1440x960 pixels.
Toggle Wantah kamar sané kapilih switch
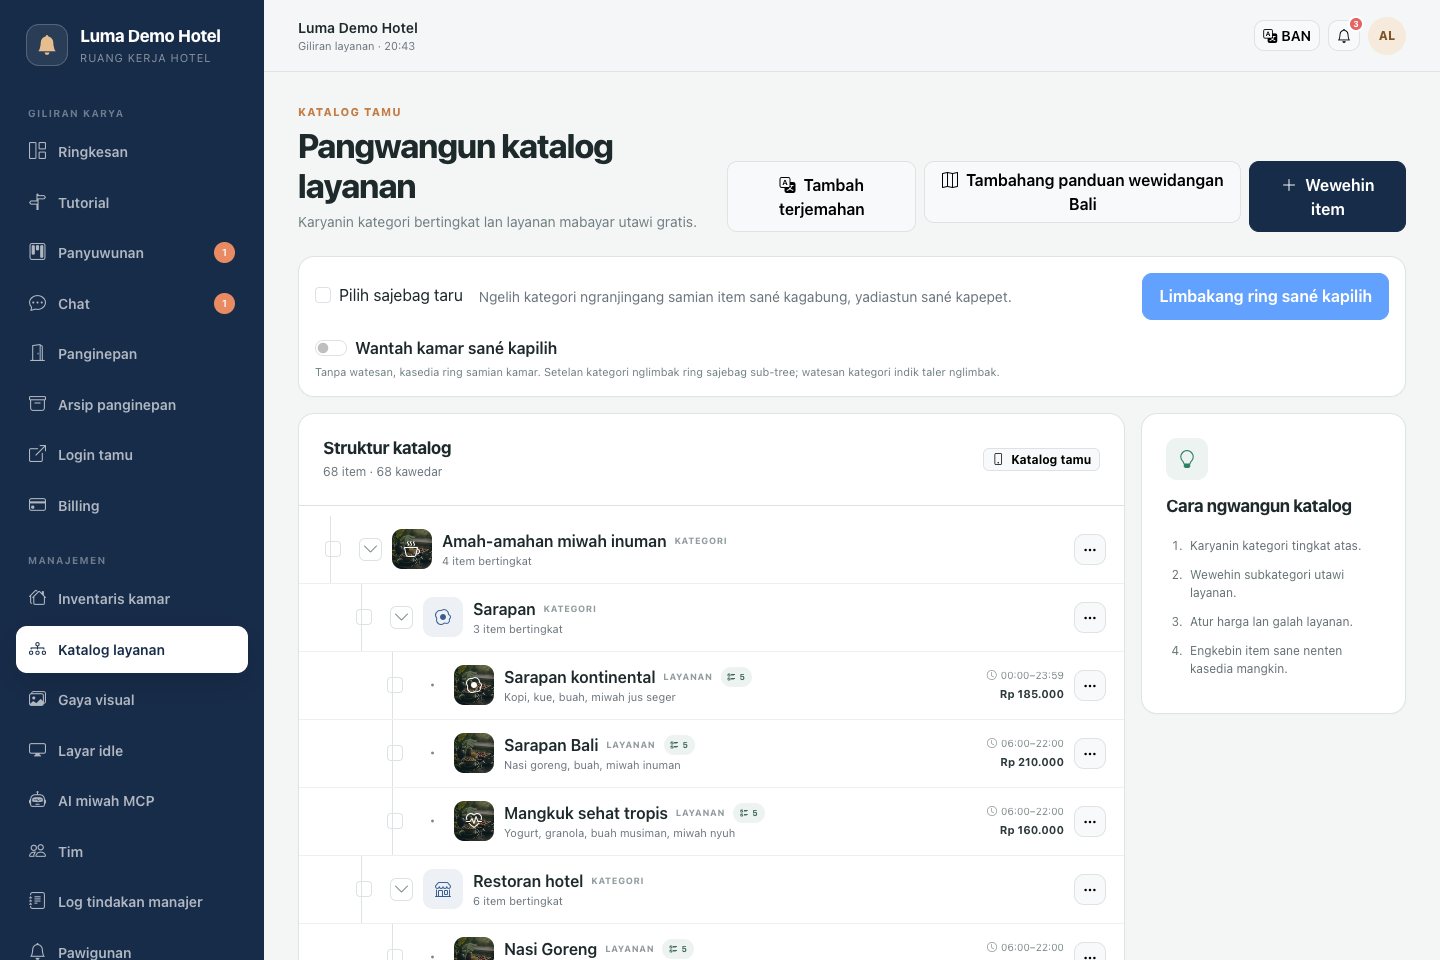click(x=331, y=348)
